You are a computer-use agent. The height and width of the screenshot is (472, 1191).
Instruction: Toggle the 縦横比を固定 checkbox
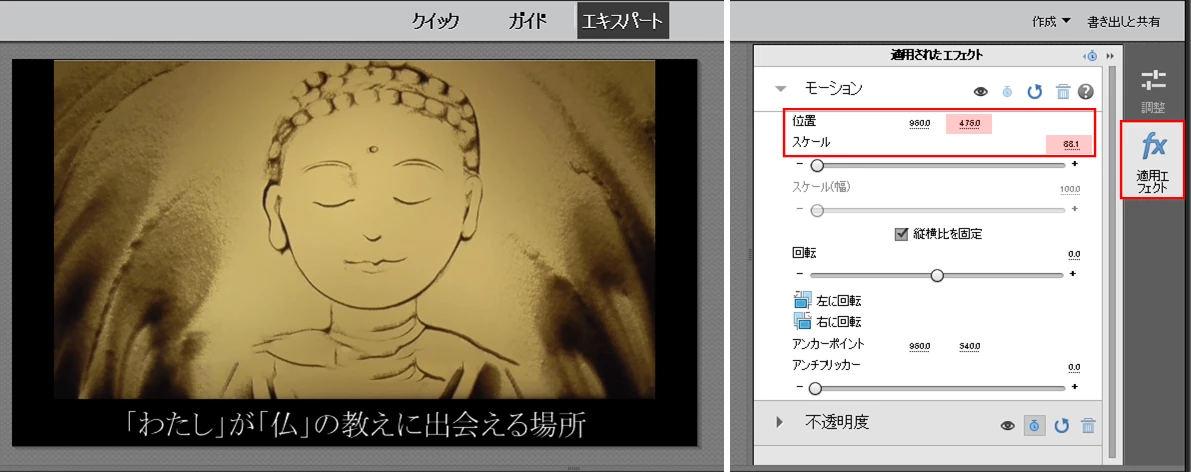[902, 234]
